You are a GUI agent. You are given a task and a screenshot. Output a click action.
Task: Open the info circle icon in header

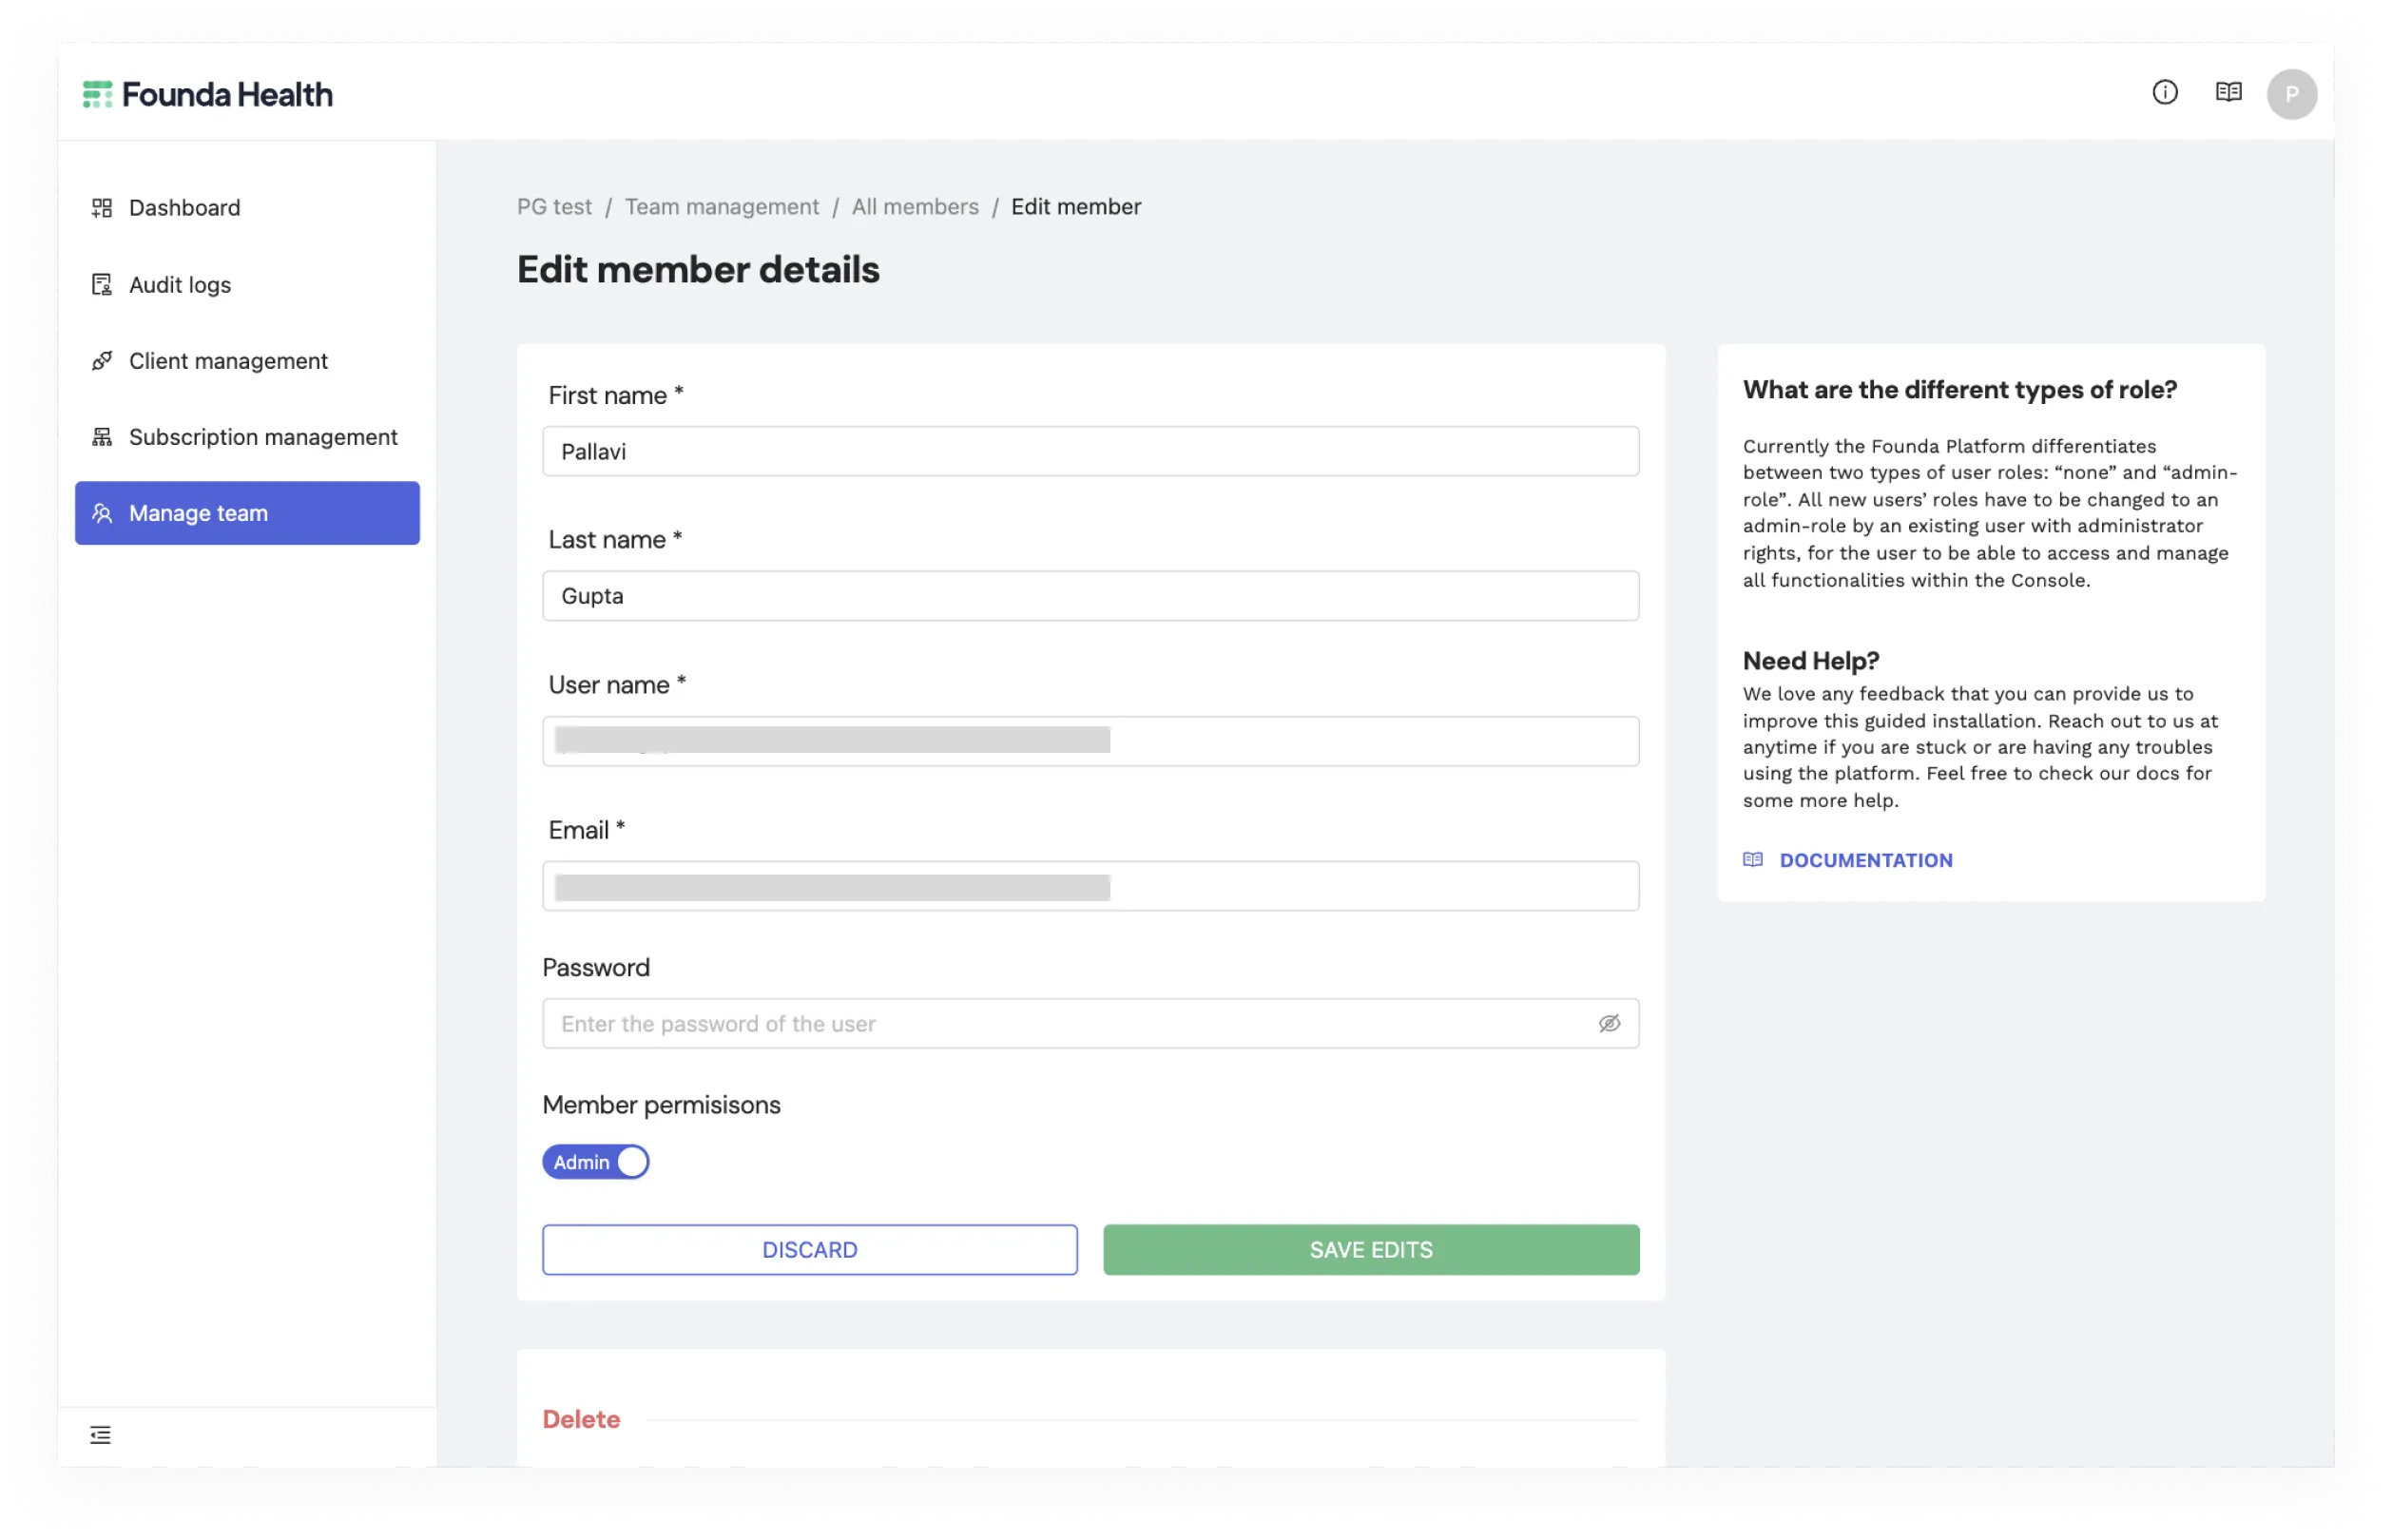2164,92
